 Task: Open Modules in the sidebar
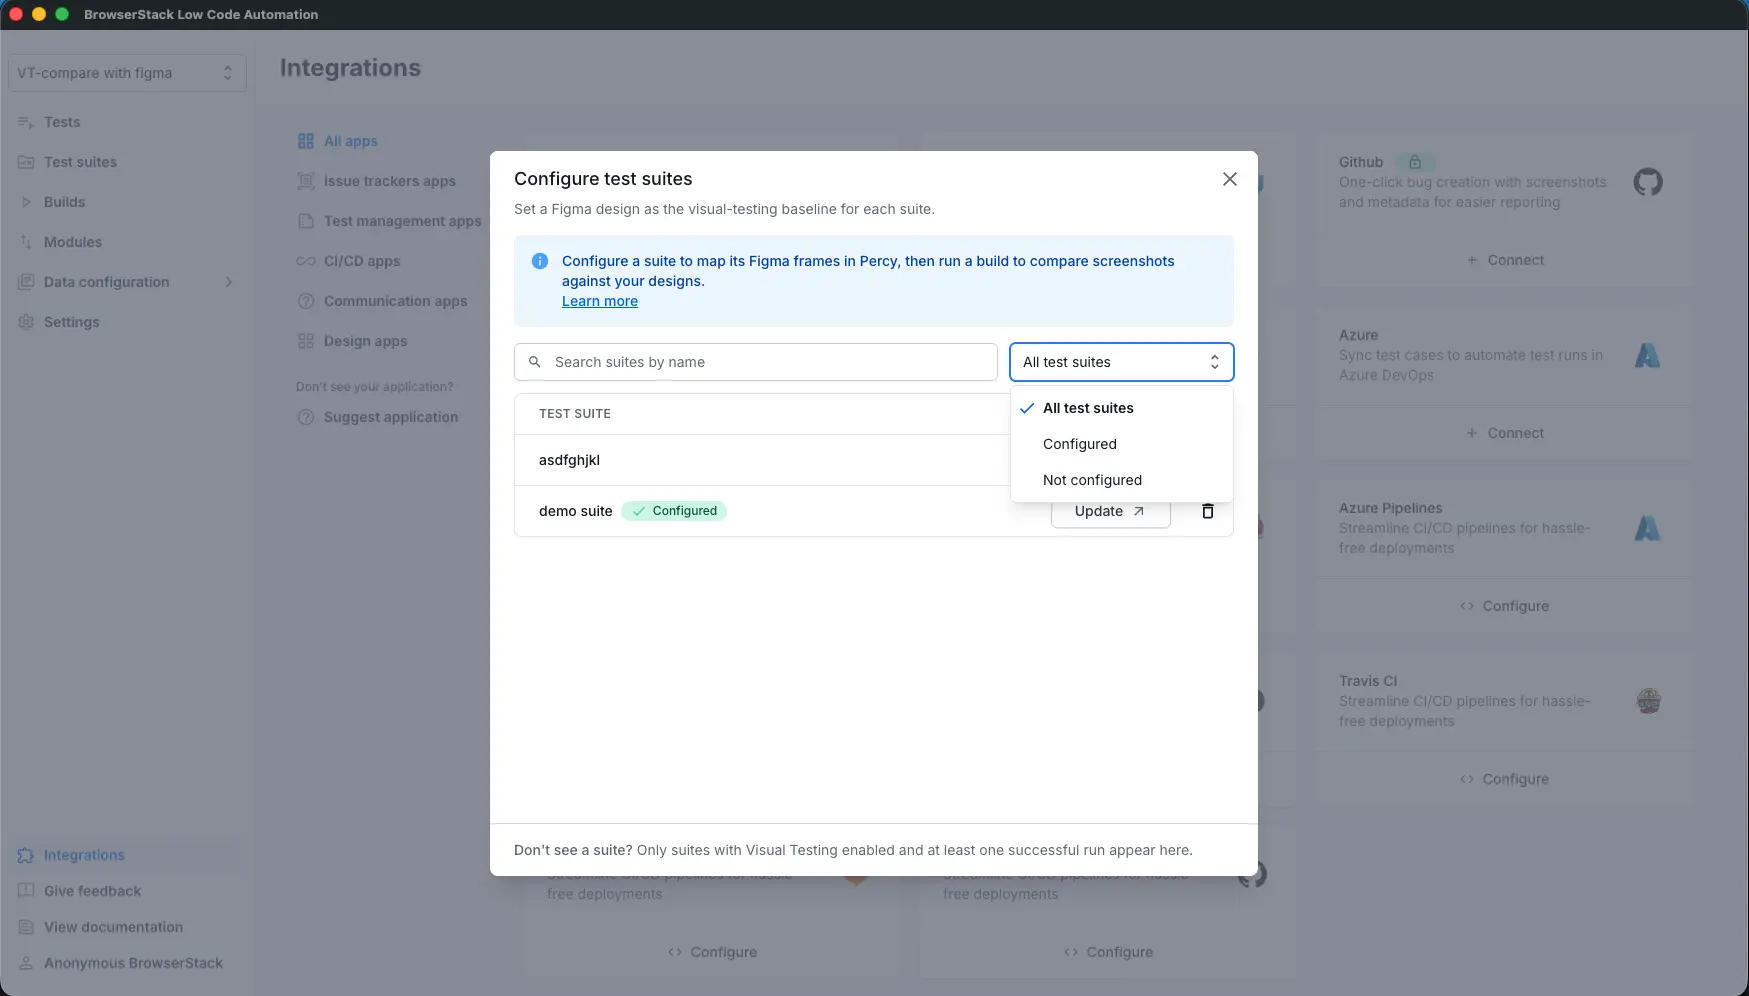point(73,242)
